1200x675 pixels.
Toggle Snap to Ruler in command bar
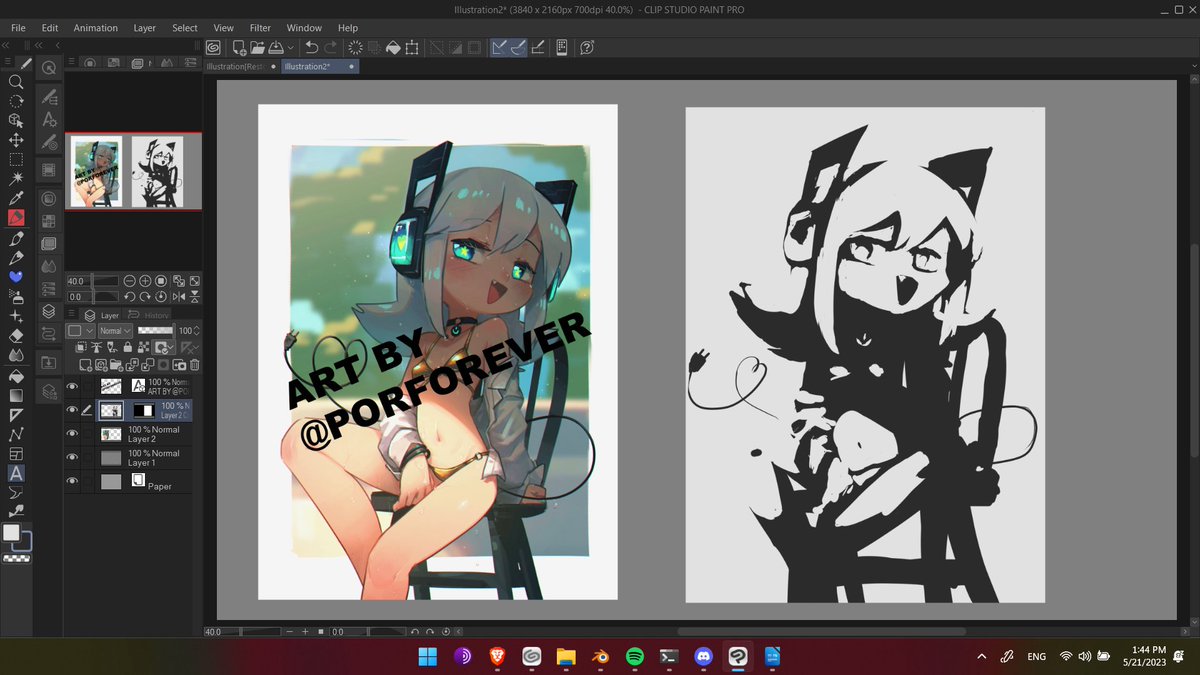tap(498, 47)
